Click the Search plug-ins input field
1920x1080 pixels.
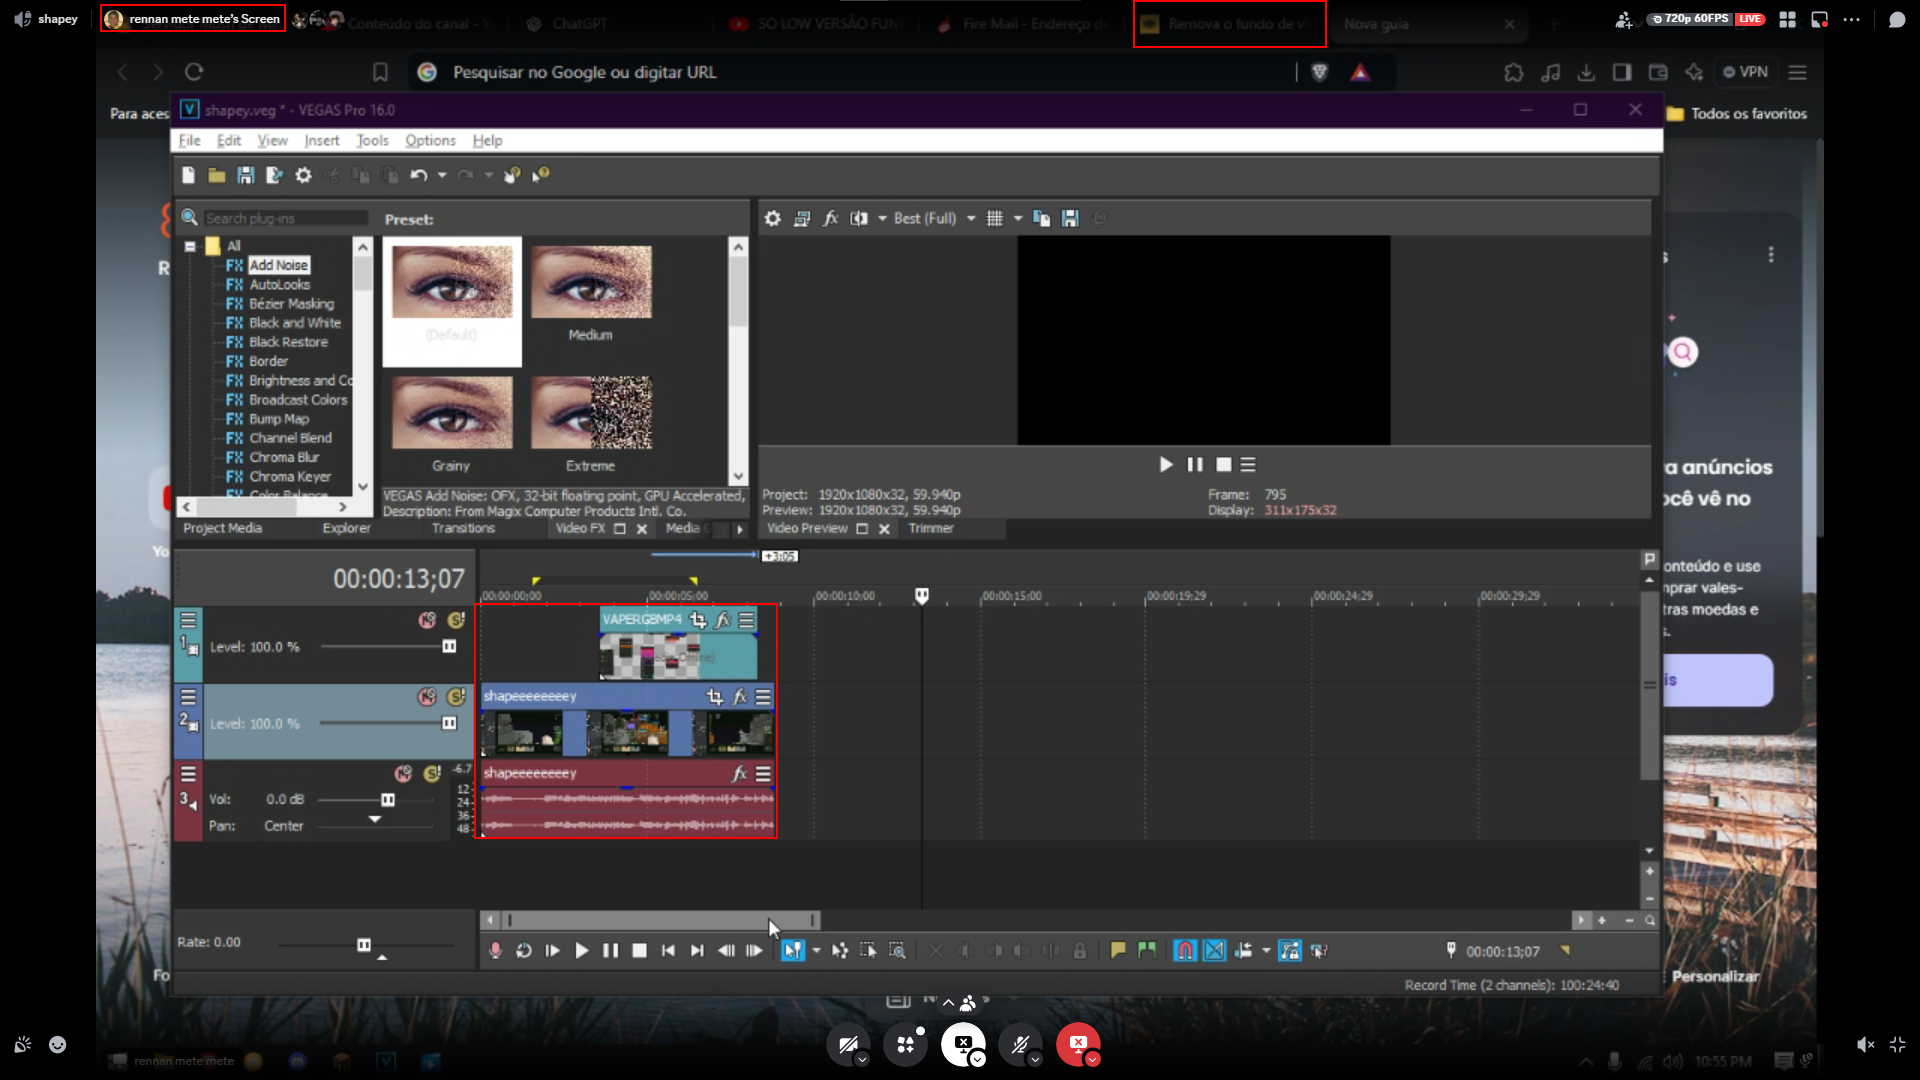tap(286, 218)
